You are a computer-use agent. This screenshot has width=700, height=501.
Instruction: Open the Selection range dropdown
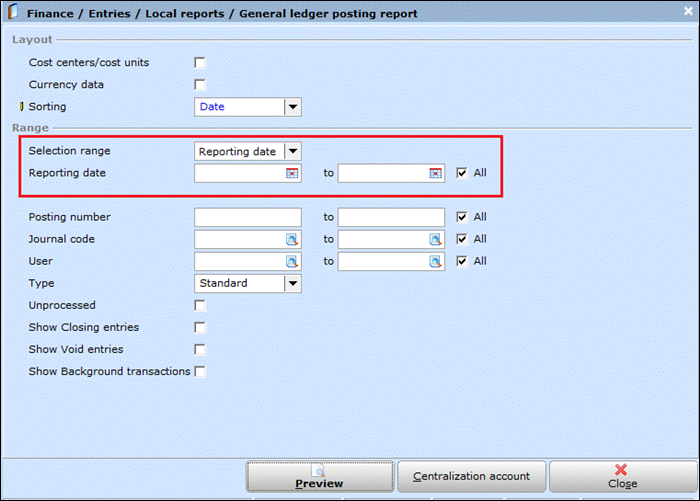pos(293,151)
